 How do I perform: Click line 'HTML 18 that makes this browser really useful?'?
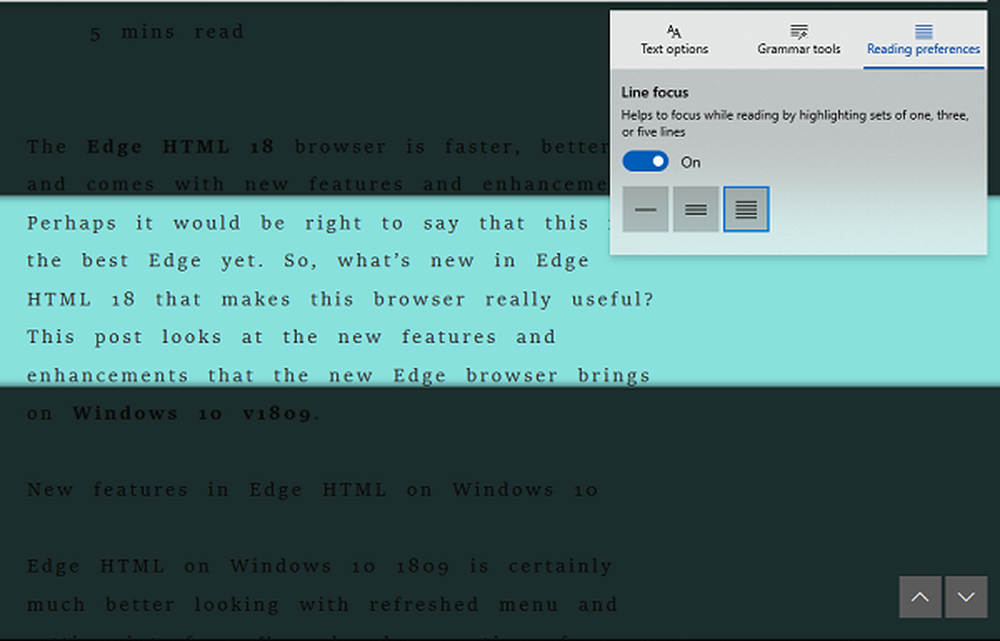pyautogui.click(x=341, y=299)
